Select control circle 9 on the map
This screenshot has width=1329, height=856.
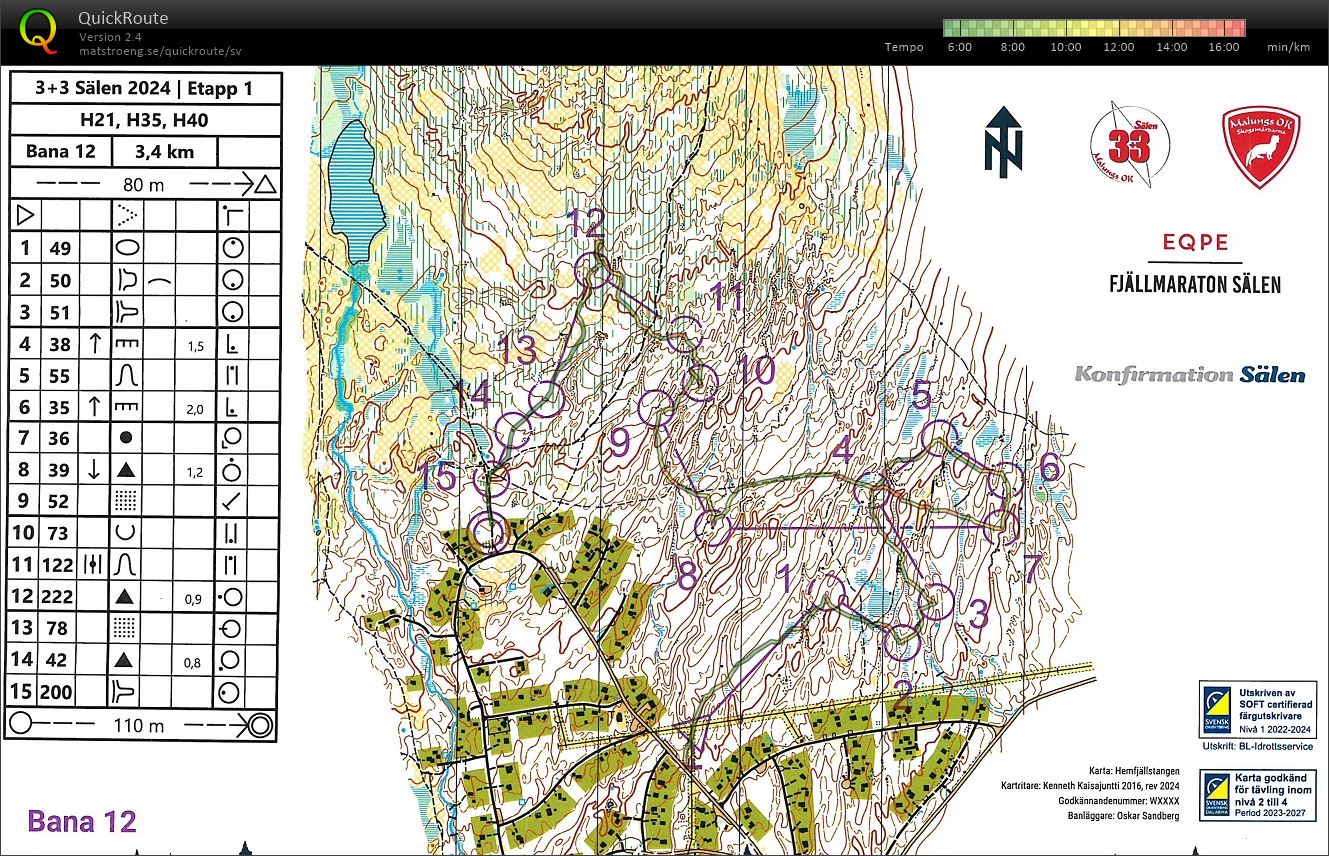[x=656, y=408]
